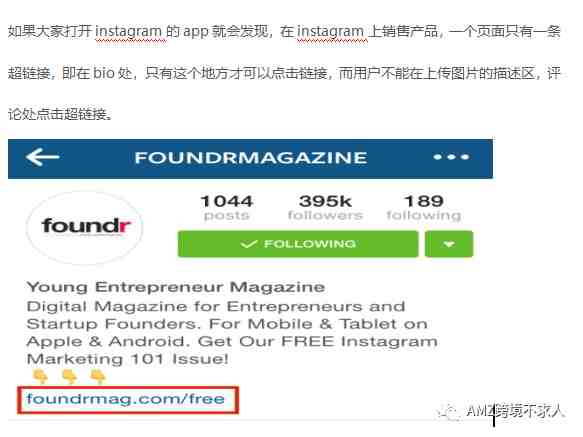Click the FOUNDRMAGAZINE header title
The height and width of the screenshot is (437, 583).
(251, 158)
